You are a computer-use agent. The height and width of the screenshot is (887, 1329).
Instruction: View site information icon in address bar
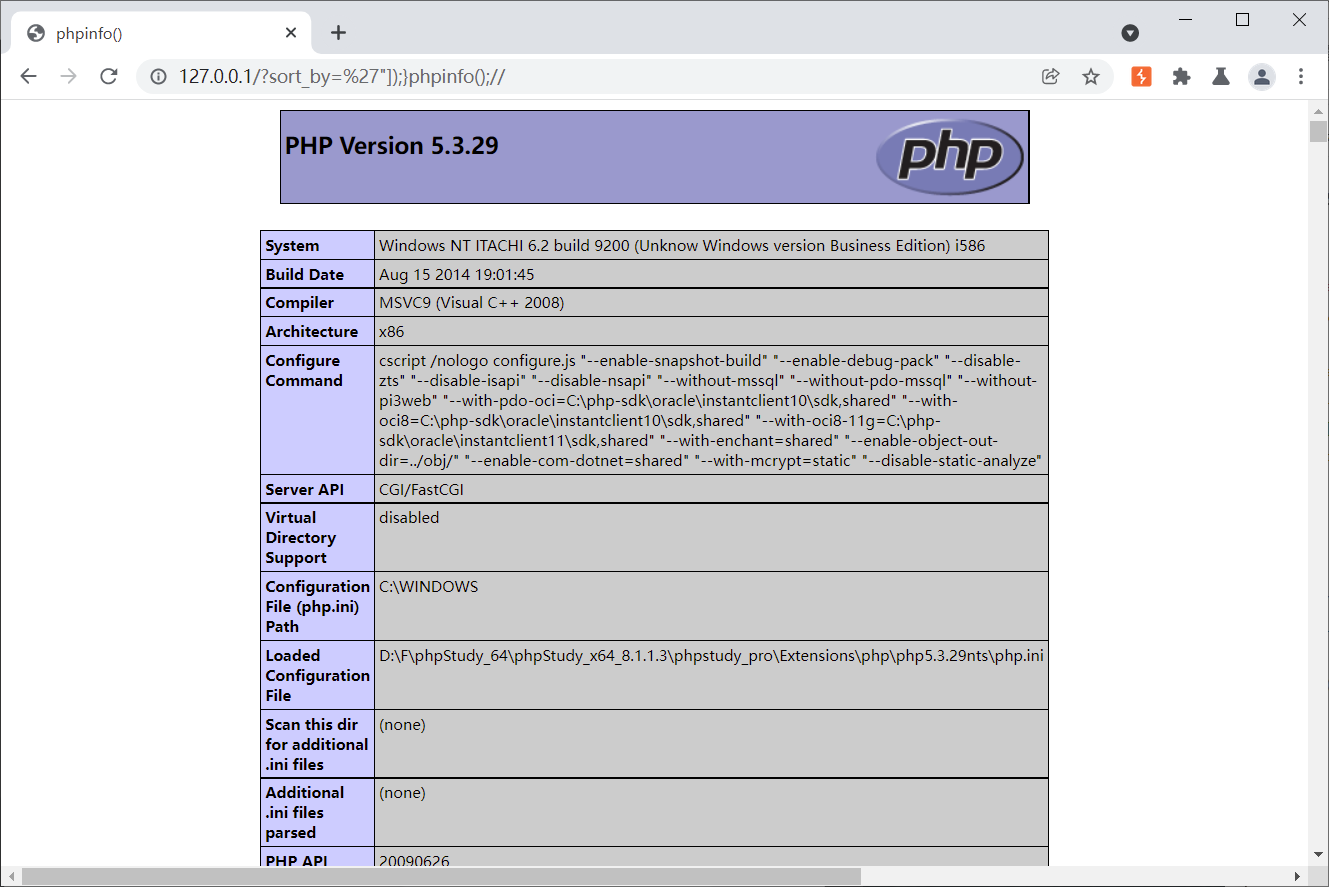tap(157, 76)
